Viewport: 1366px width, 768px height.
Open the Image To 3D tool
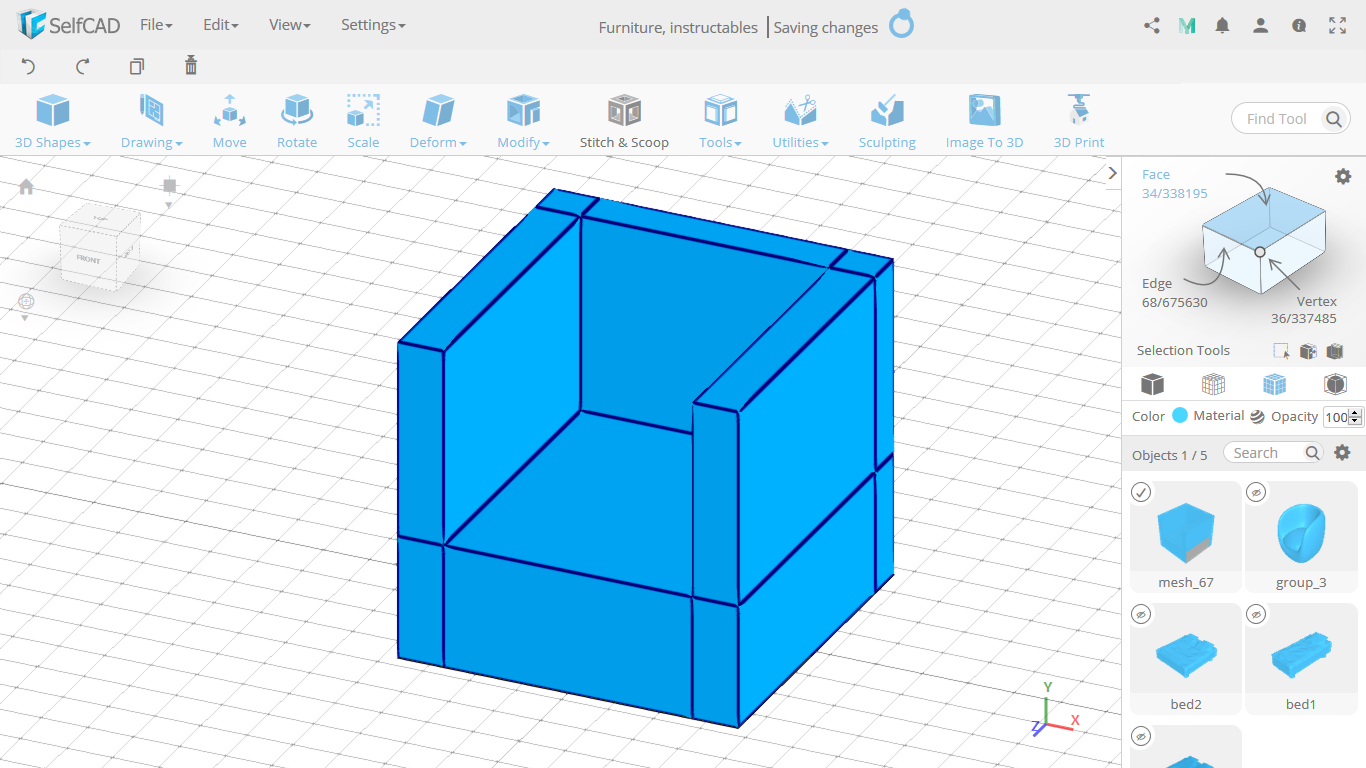[x=985, y=121]
